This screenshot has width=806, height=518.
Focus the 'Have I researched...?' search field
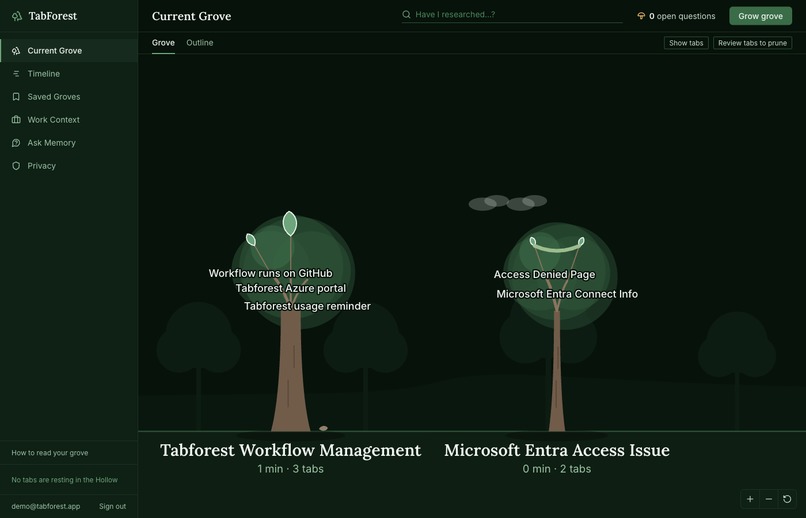point(512,14)
